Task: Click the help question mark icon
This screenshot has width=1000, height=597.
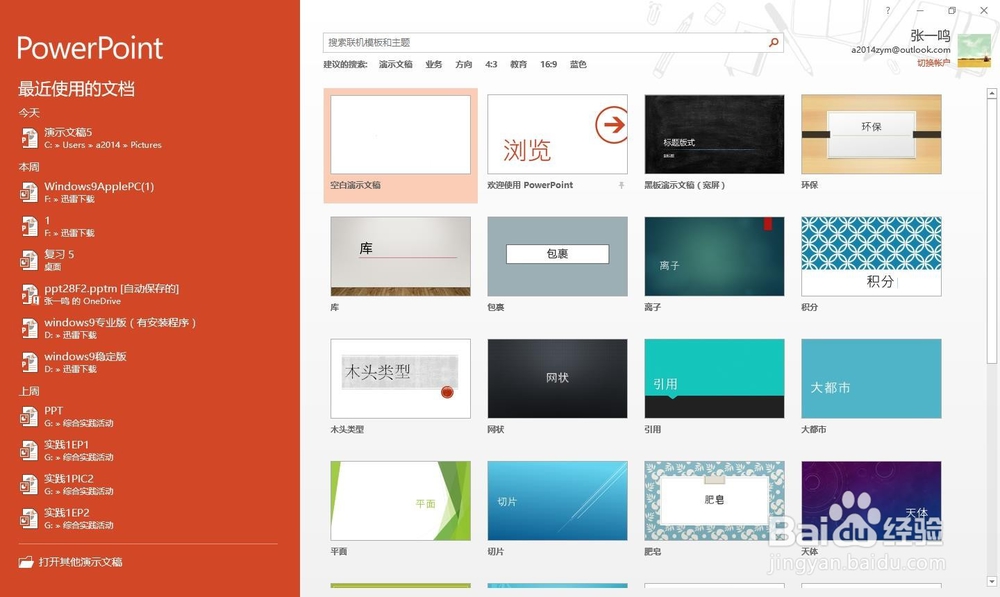Action: 888,10
